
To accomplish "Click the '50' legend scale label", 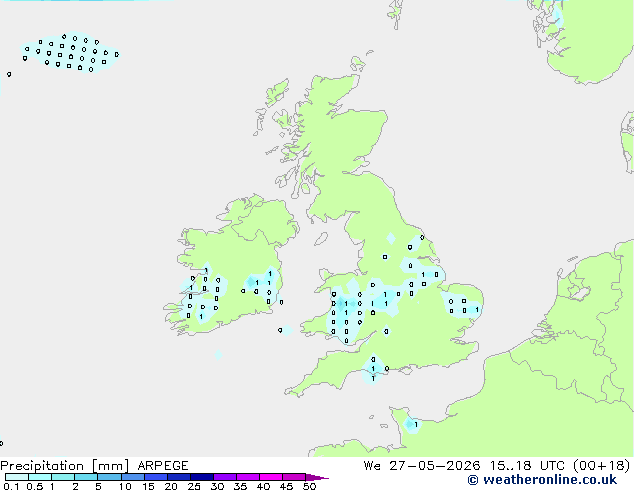I will pyautogui.click(x=309, y=486).
